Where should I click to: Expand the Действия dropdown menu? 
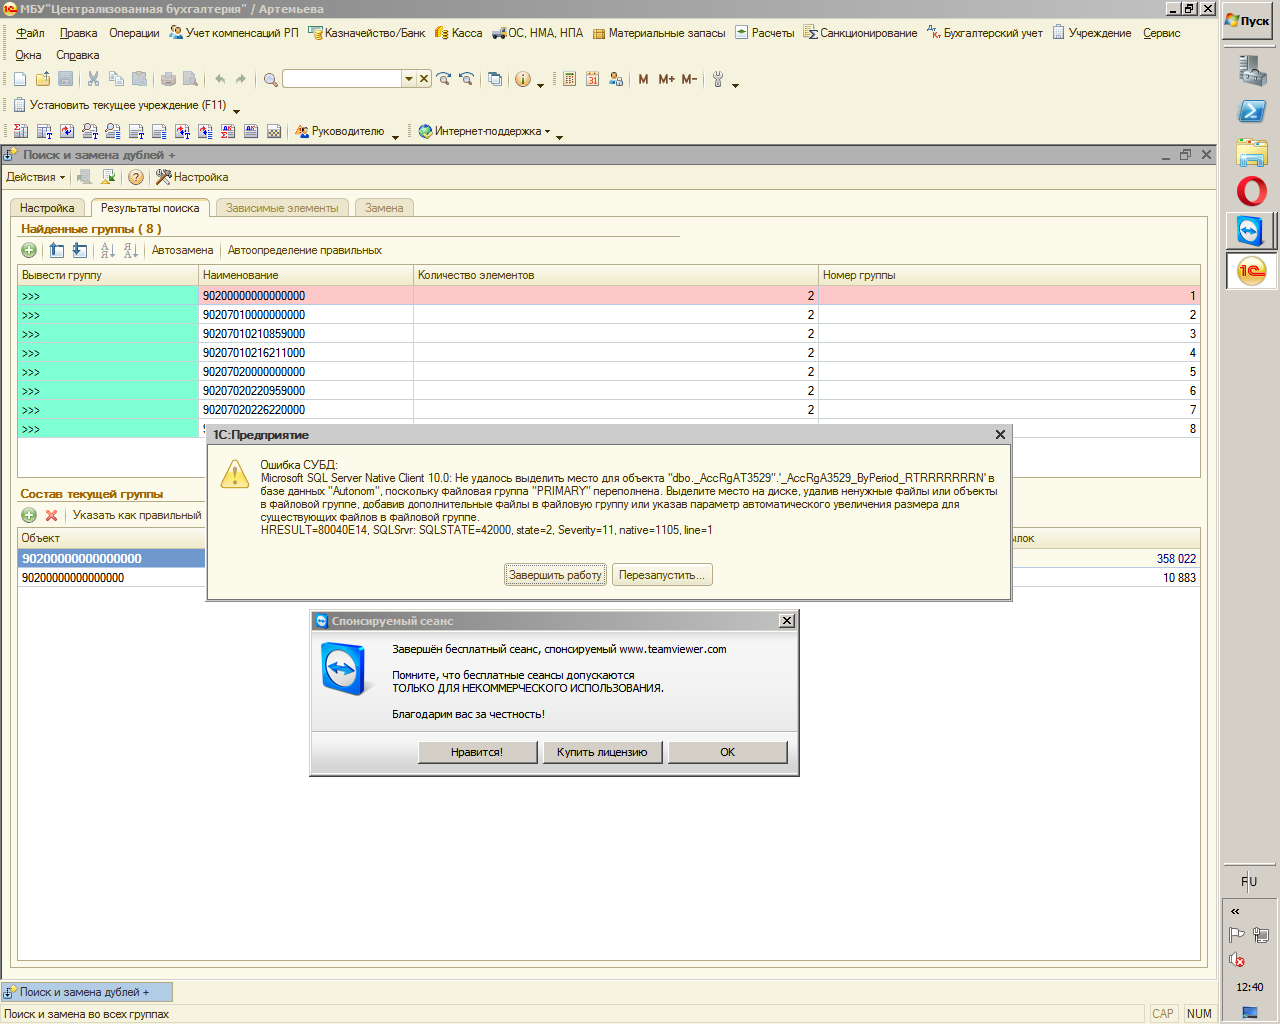(x=35, y=177)
